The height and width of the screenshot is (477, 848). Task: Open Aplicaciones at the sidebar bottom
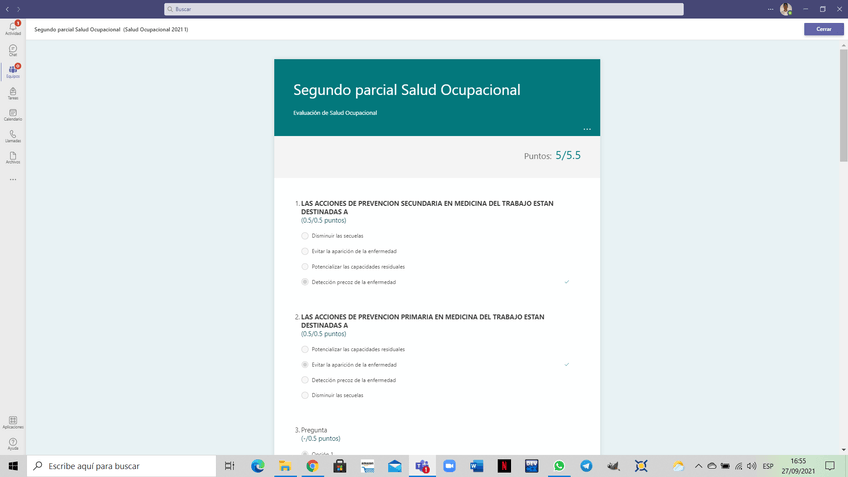click(13, 422)
